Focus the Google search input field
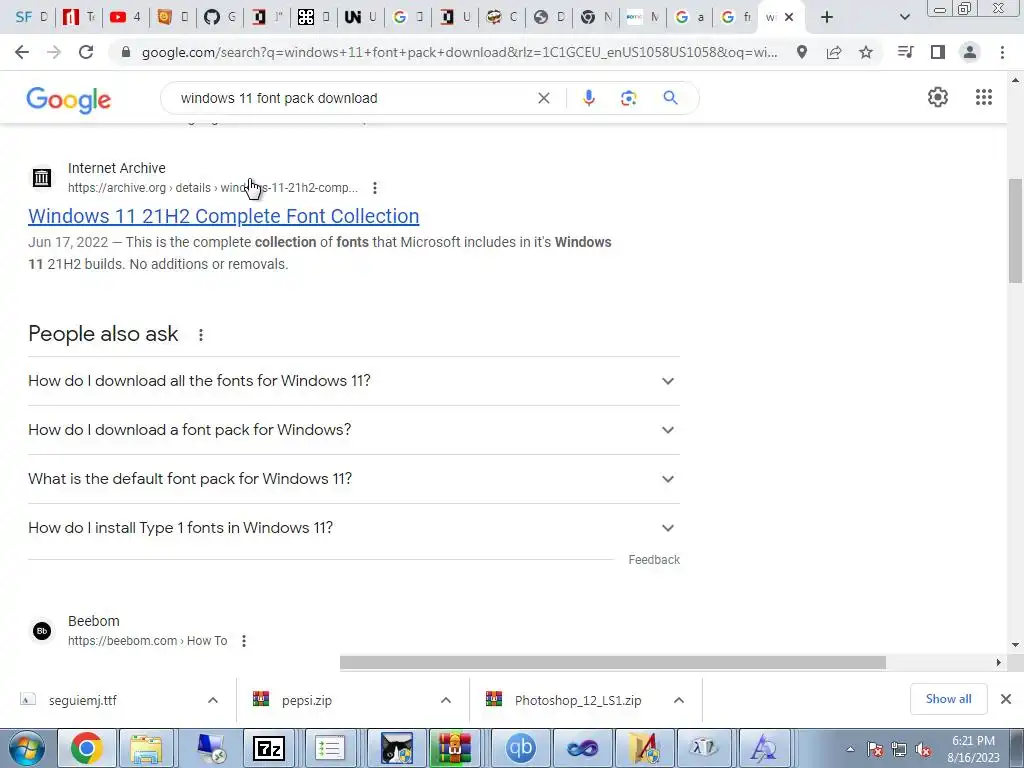 [353, 98]
